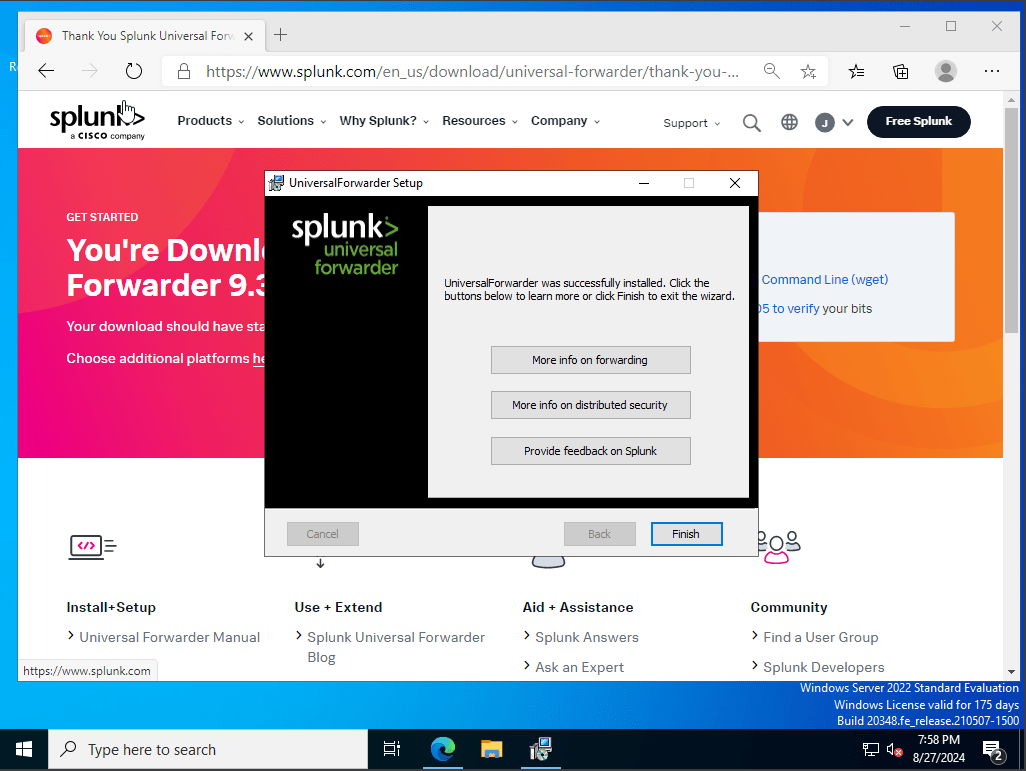
Task: View site info via the padlock icon
Action: coord(184,71)
